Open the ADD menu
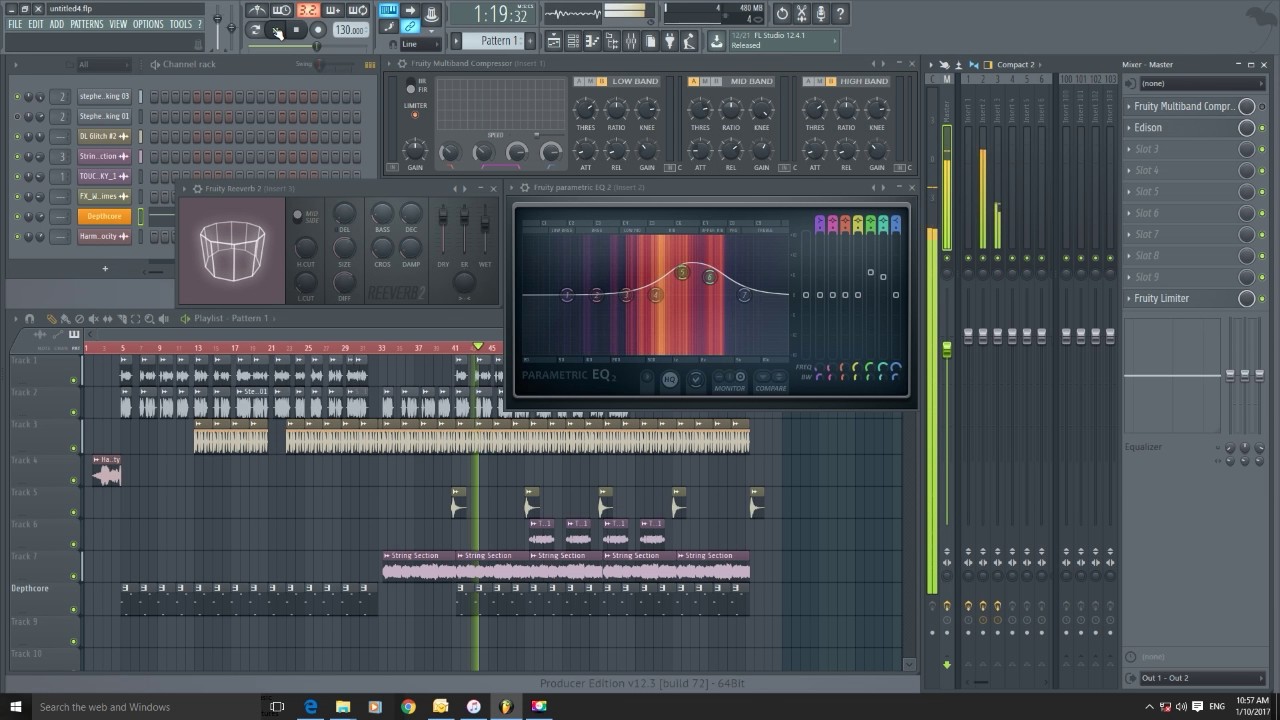This screenshot has height=720, width=1280. 57,24
